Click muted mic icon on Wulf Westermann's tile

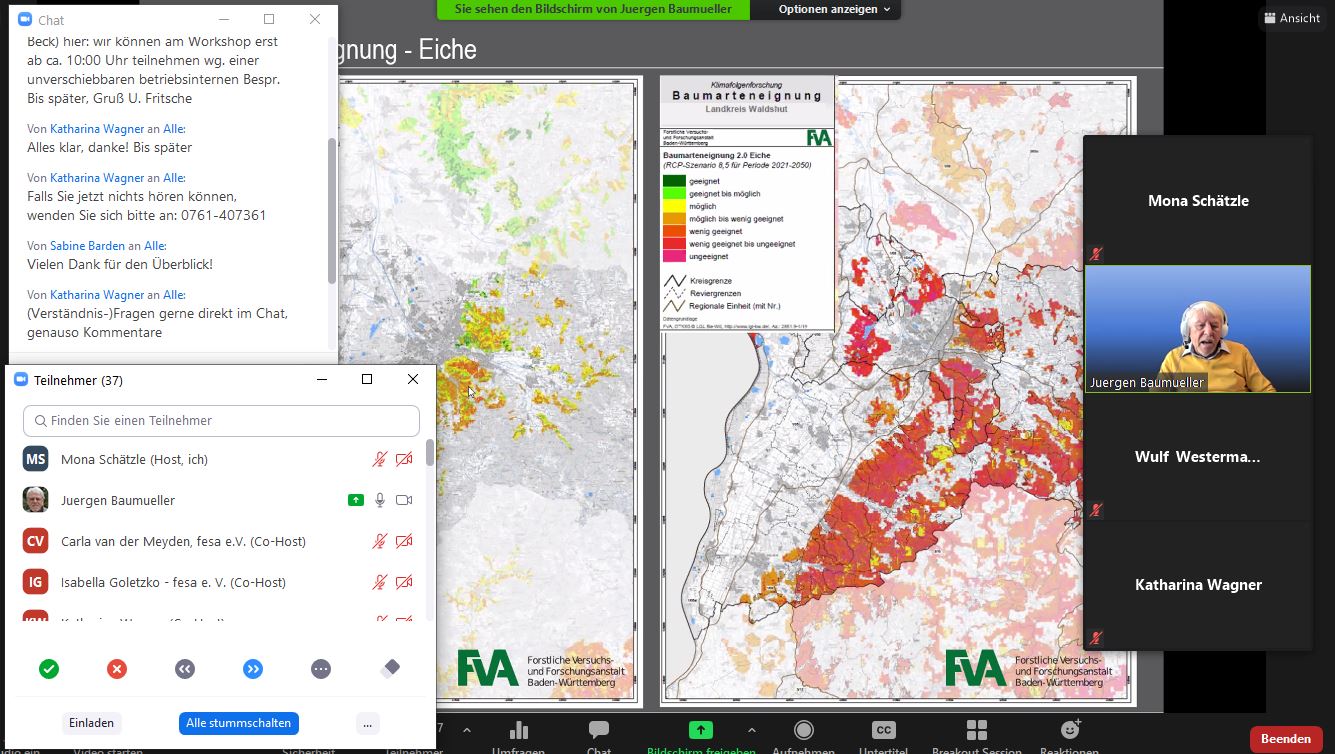click(1096, 510)
